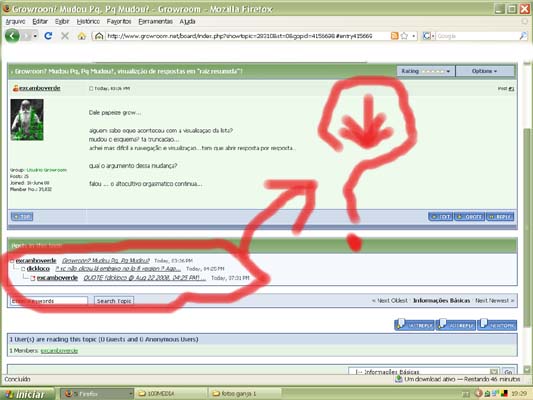
Task: Toggle the box beside the first escamboverde thread entry
Action: click(12, 261)
